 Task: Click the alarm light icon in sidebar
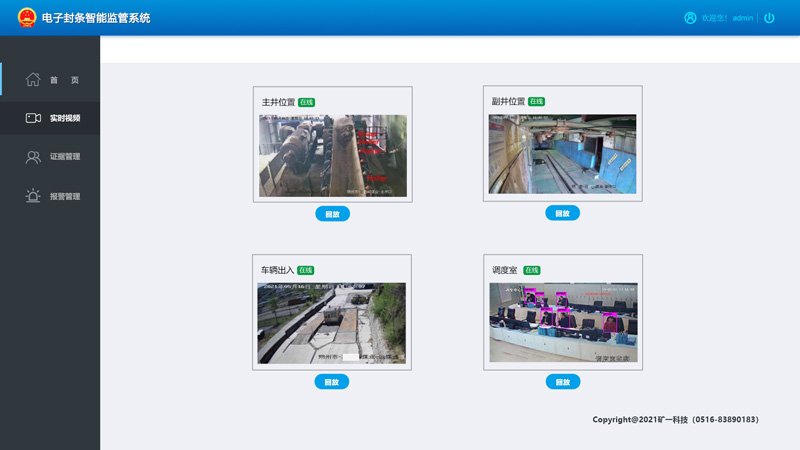coord(33,196)
